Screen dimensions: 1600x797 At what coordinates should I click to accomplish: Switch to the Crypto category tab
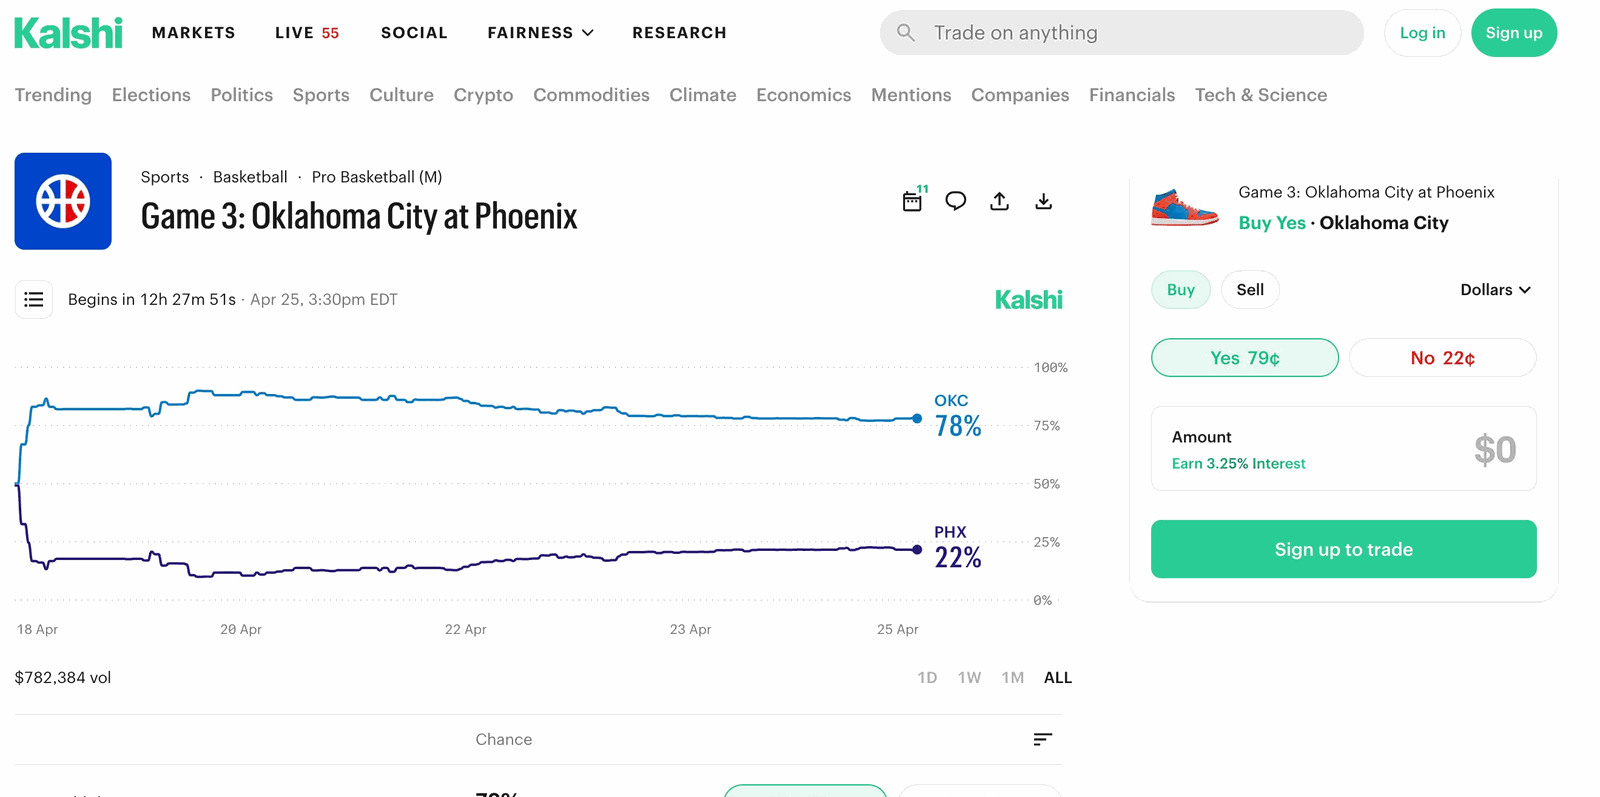coord(483,95)
